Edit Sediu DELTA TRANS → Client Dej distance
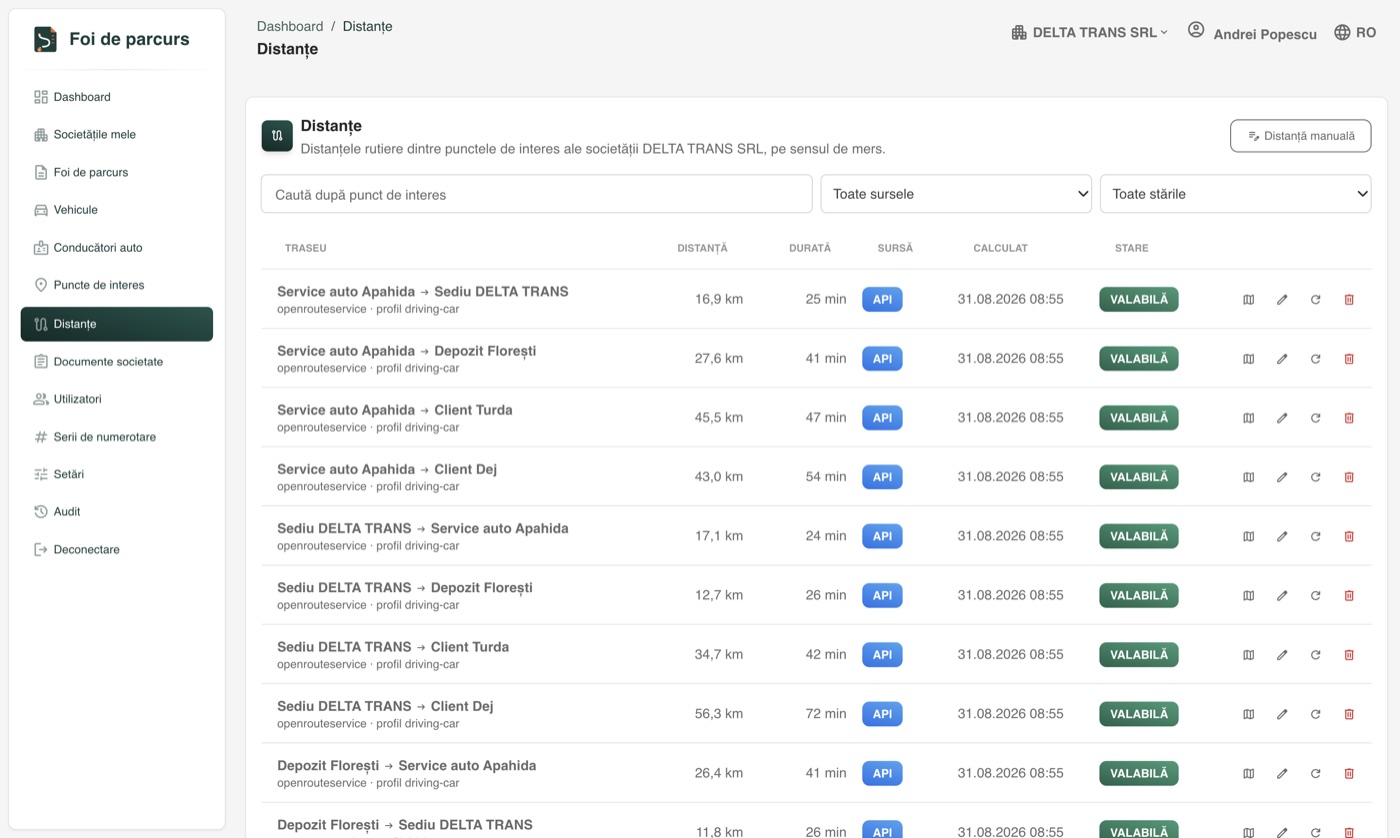The height and width of the screenshot is (838, 1400). 1282,714
